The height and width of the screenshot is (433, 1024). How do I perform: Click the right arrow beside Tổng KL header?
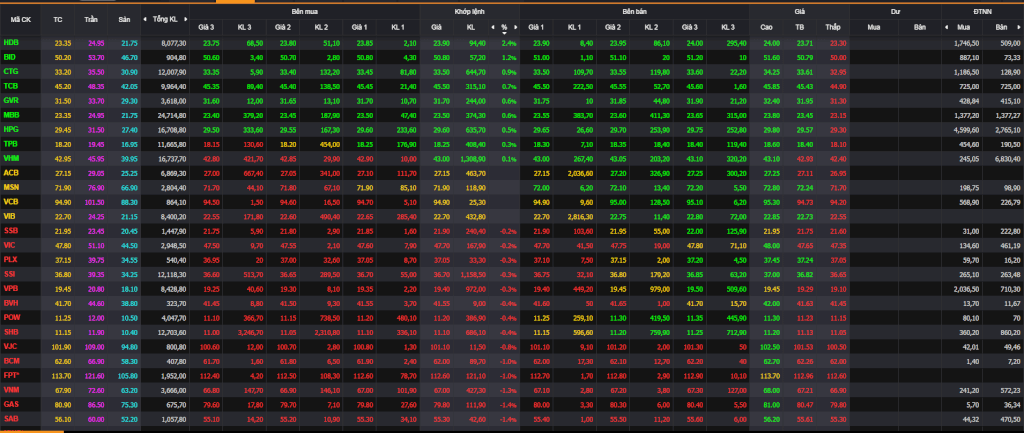[x=185, y=19]
